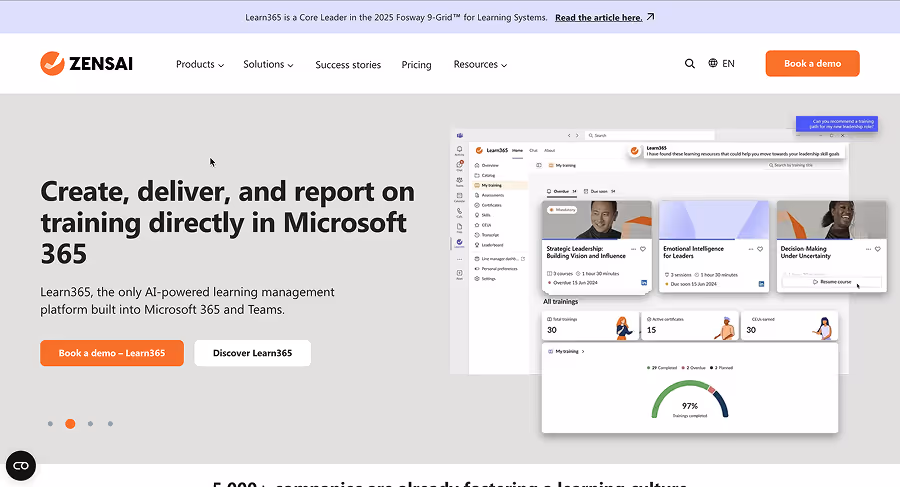The height and width of the screenshot is (487, 900).
Task: Open the Strategic Leadership card thumbnail
Action: [x=597, y=220]
